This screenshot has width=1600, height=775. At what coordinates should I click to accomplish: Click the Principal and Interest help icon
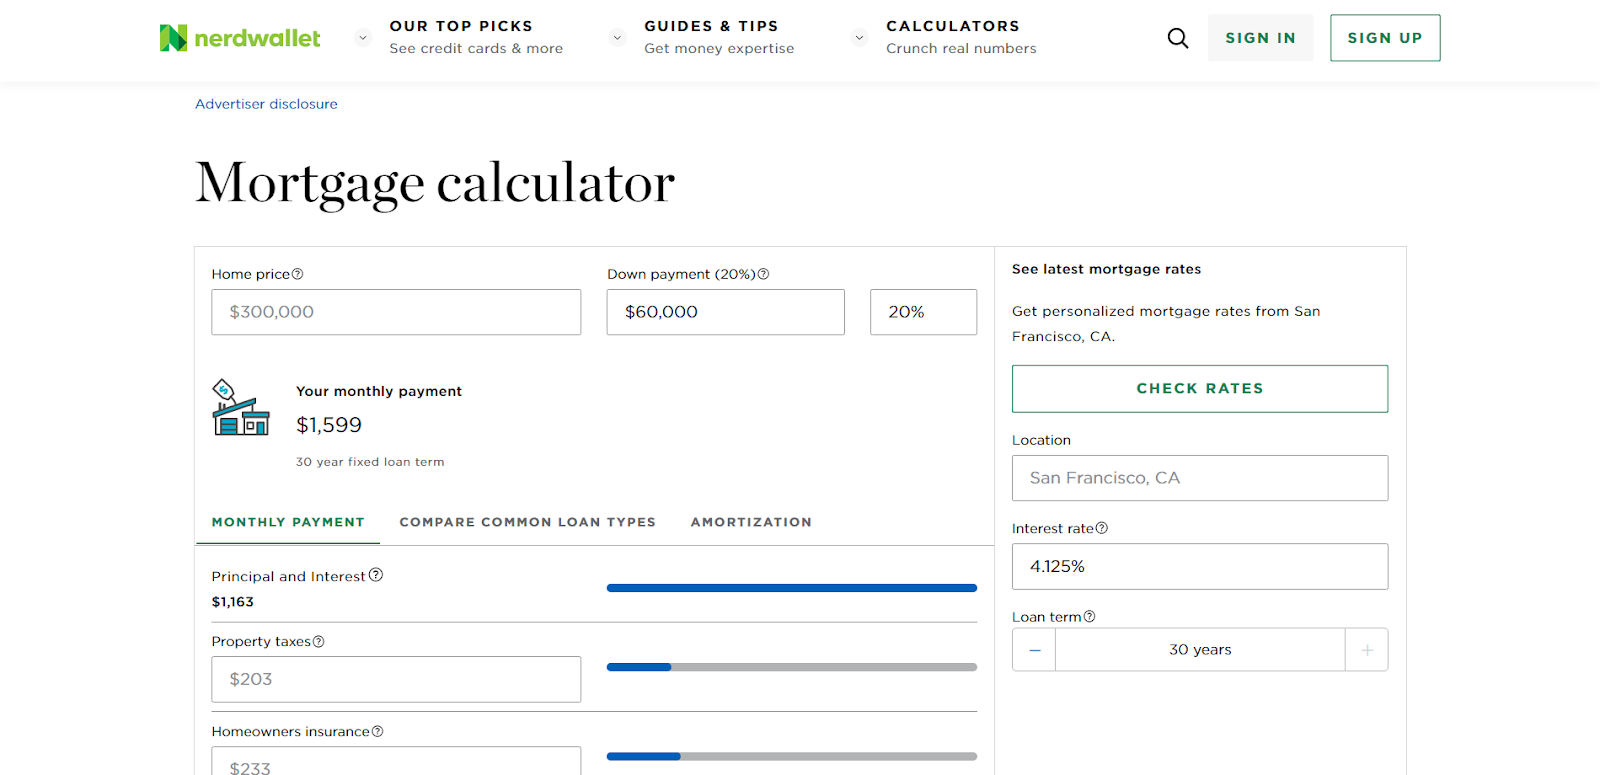(x=376, y=575)
